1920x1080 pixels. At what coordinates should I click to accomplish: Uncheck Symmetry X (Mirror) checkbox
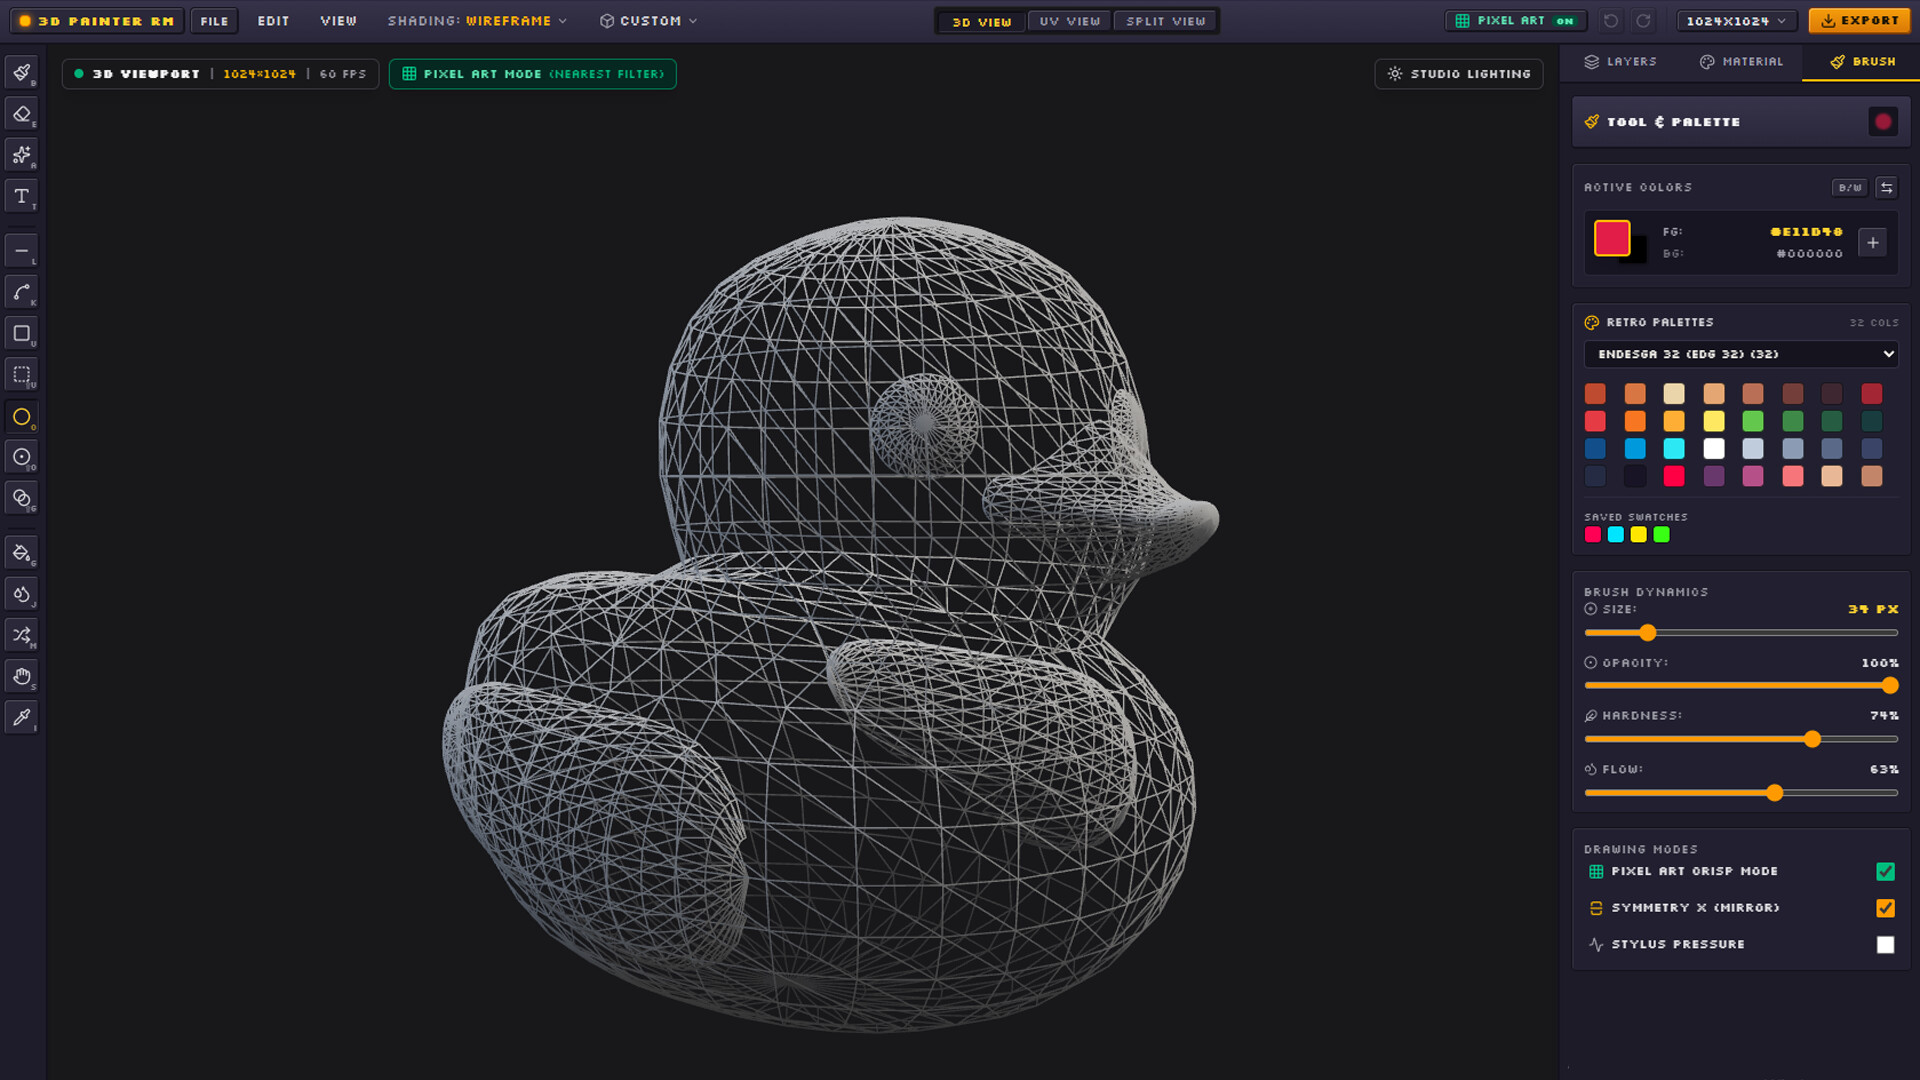click(1885, 908)
